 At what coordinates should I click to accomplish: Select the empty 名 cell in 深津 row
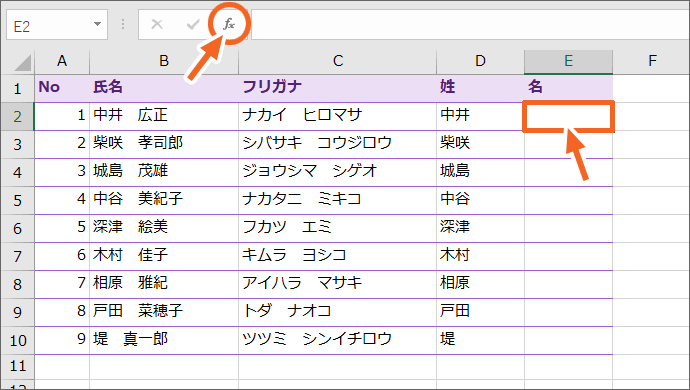pos(569,228)
